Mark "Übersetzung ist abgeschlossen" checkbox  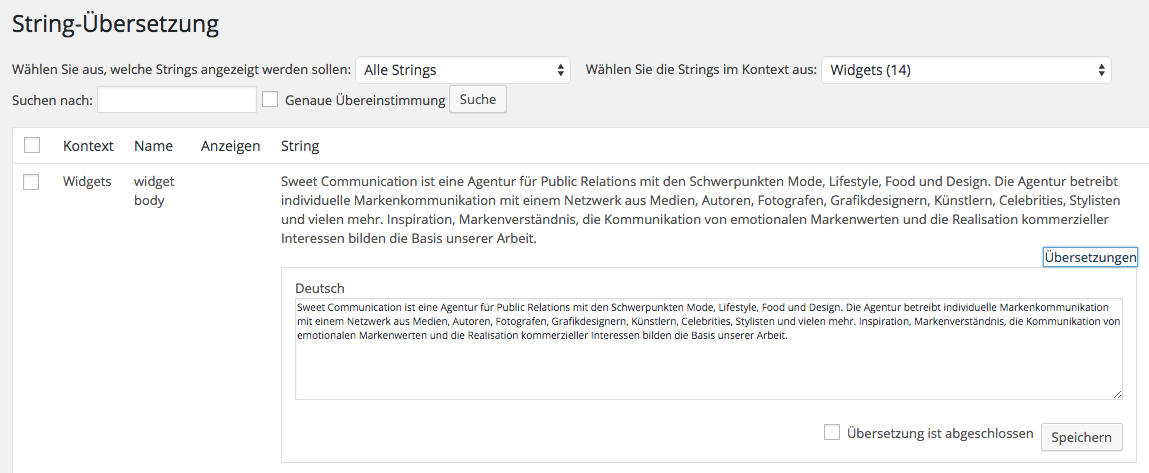click(x=832, y=432)
